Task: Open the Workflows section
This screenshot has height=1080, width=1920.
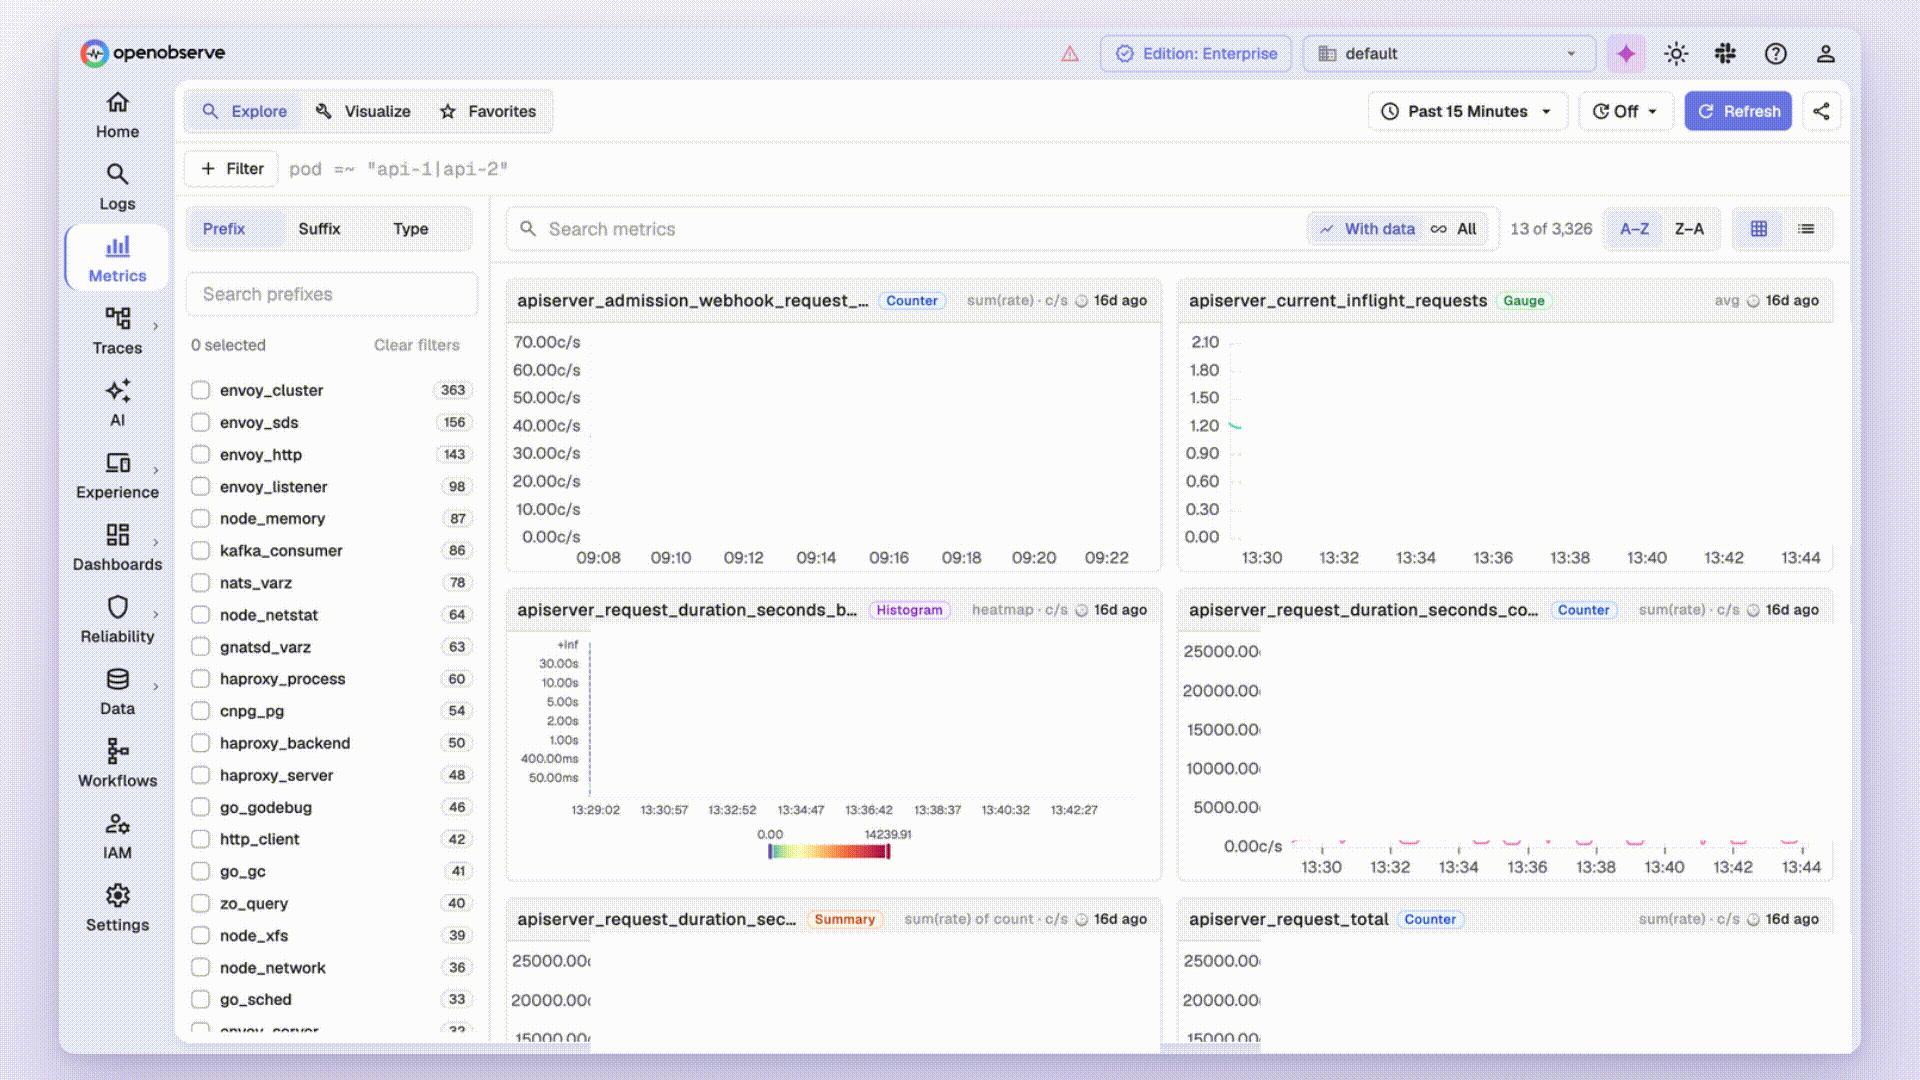Action: coord(117,763)
